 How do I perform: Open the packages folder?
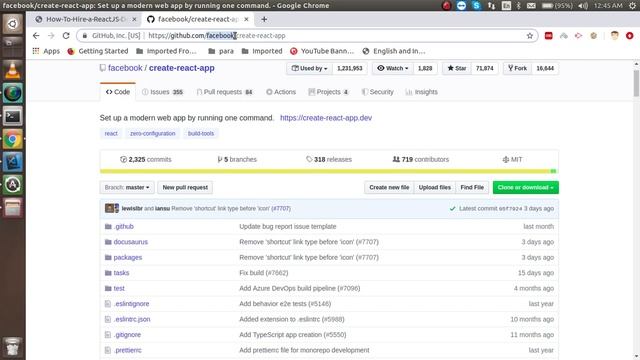pyautogui.click(x=128, y=257)
